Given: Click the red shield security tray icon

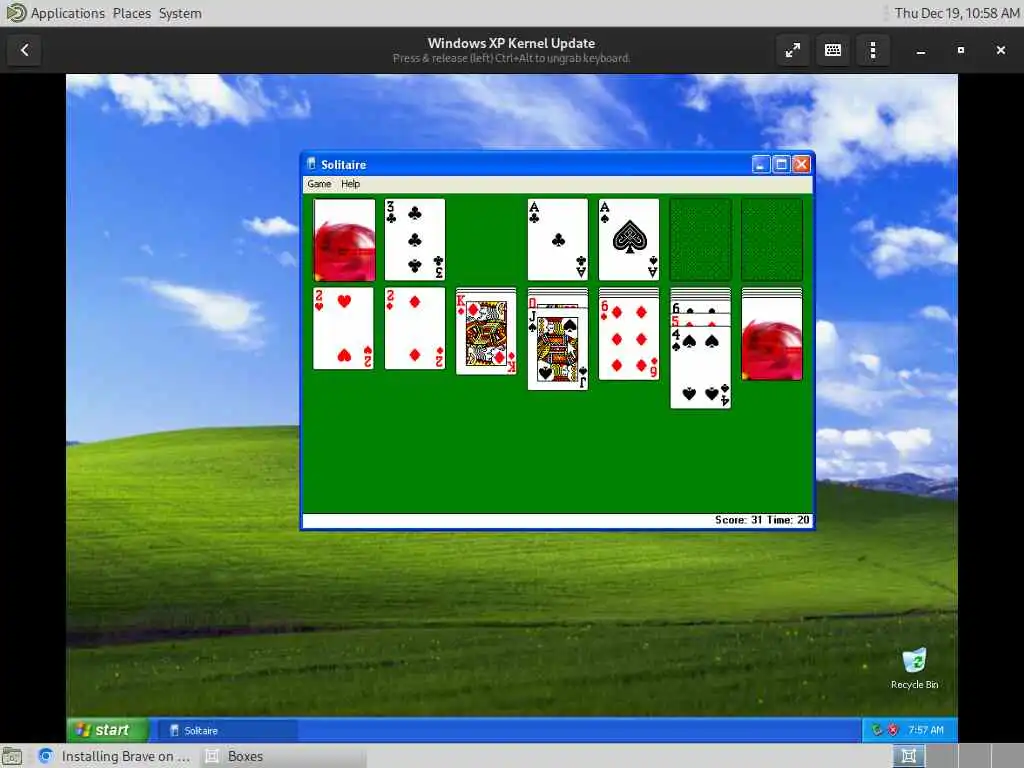Looking at the screenshot, I should pyautogui.click(x=893, y=729).
